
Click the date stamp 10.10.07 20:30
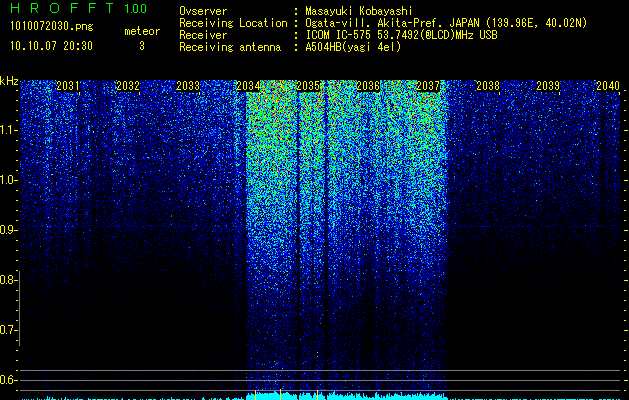tap(51, 46)
